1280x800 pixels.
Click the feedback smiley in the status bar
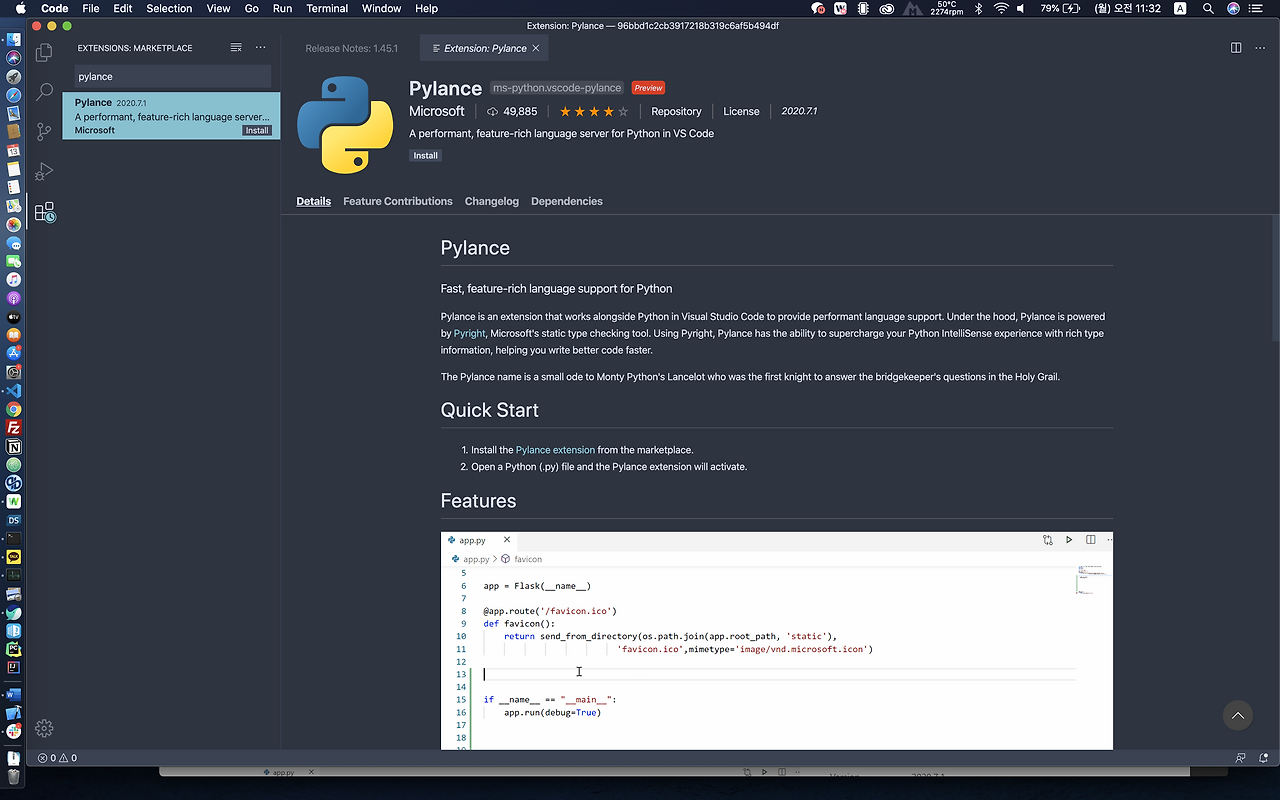point(1239,758)
